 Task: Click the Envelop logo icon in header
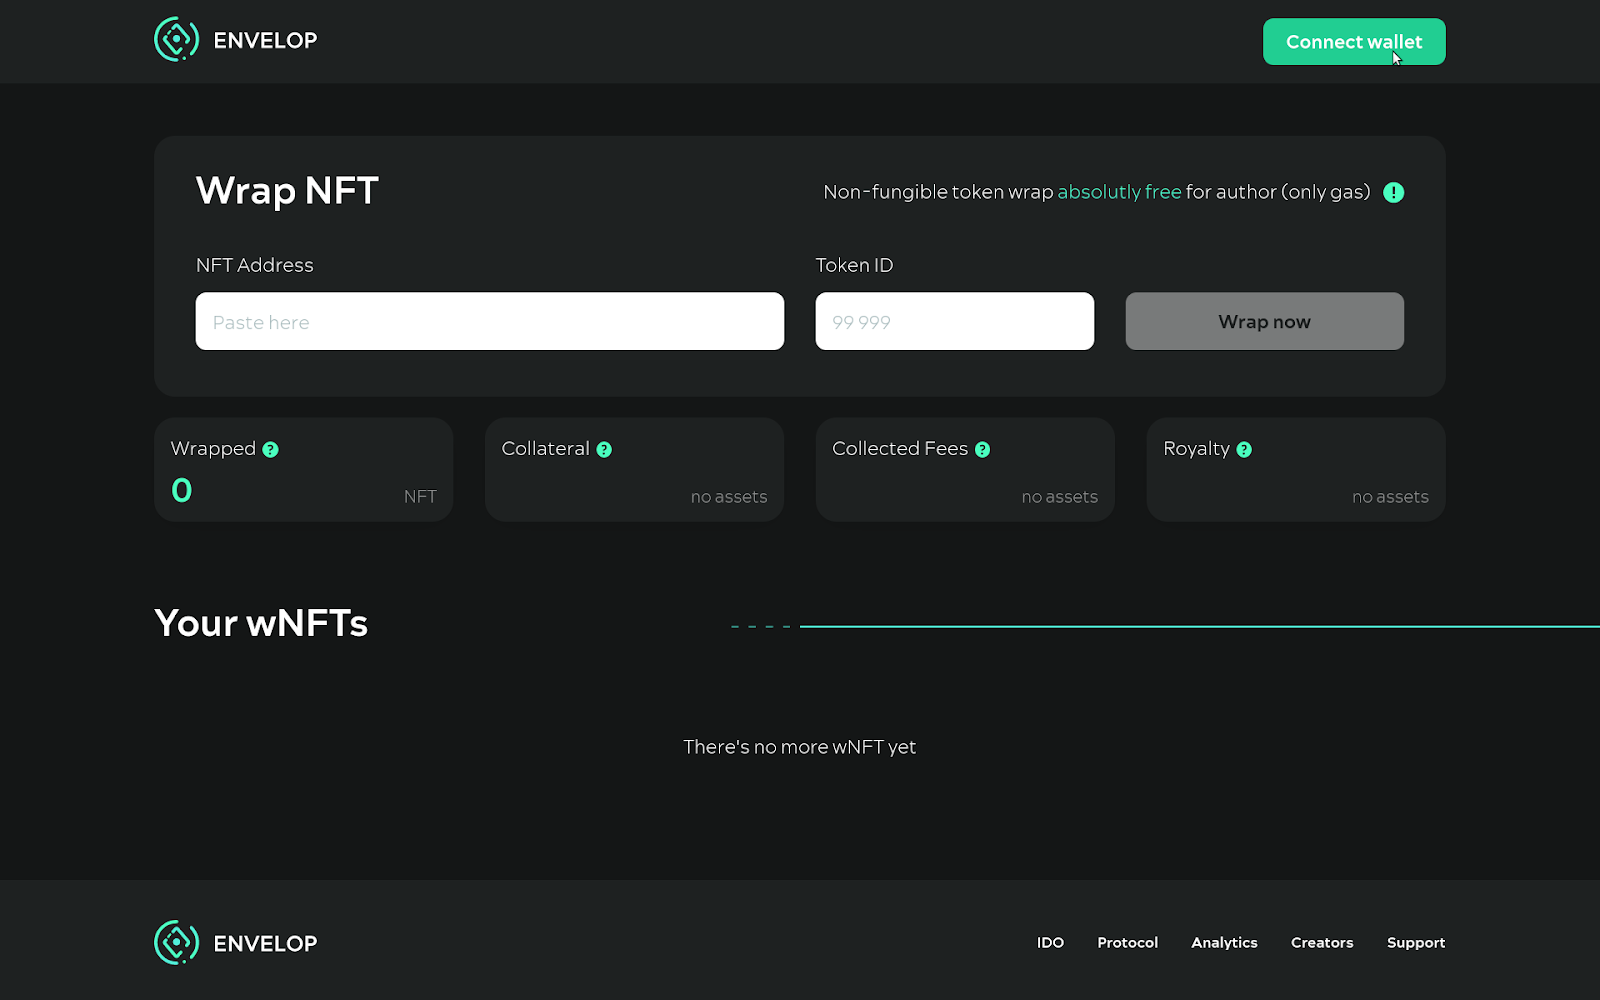pyautogui.click(x=177, y=40)
